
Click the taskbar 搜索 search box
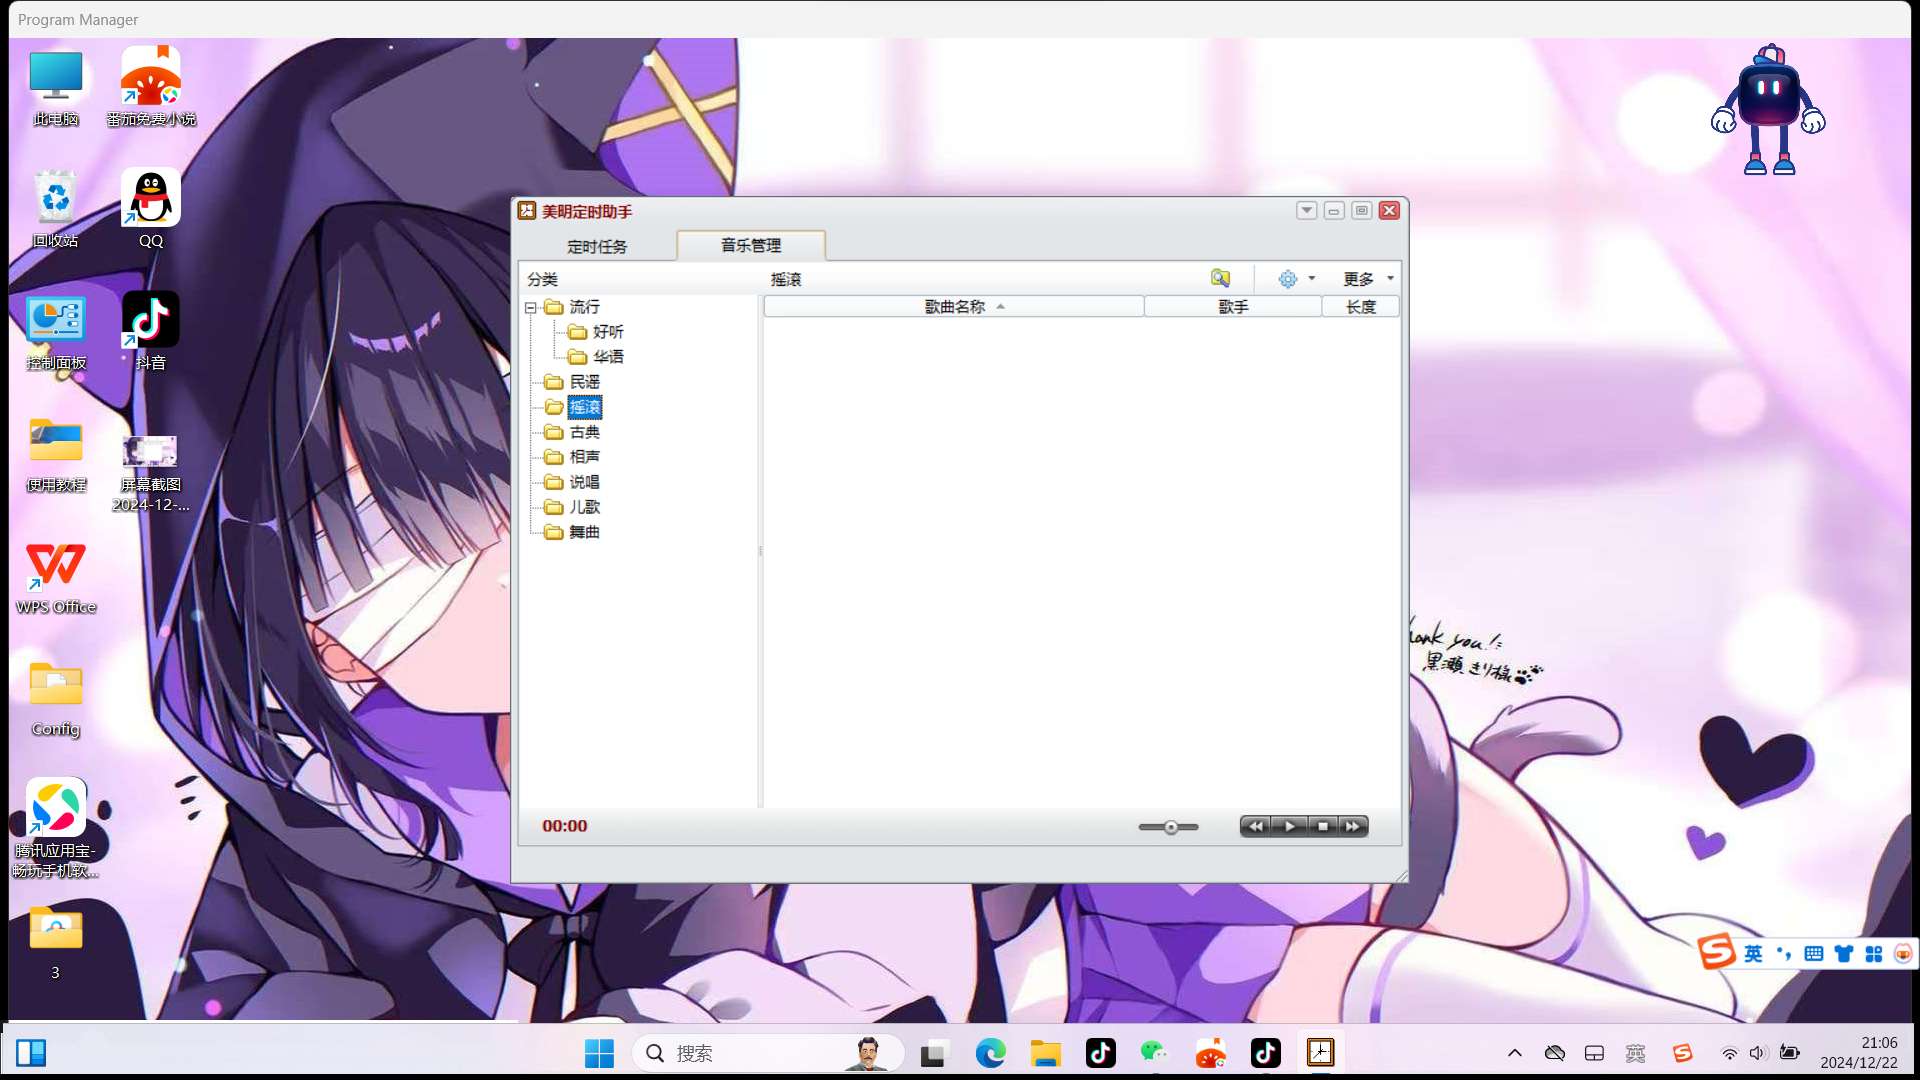pyautogui.click(x=768, y=1053)
